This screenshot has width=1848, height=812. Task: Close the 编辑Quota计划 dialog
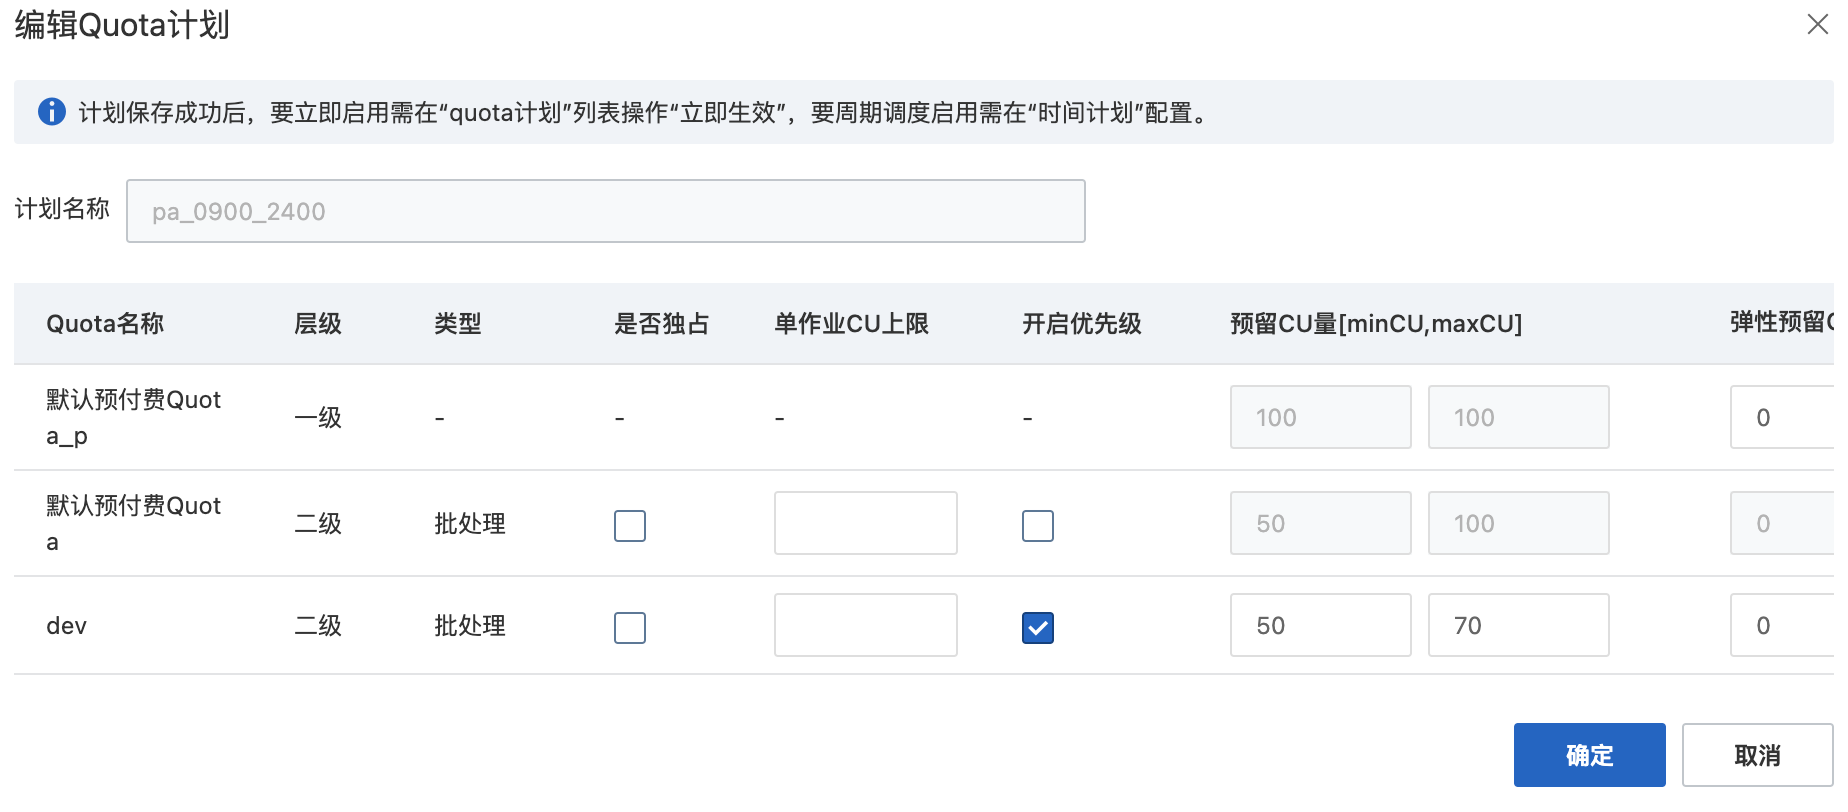1817,24
